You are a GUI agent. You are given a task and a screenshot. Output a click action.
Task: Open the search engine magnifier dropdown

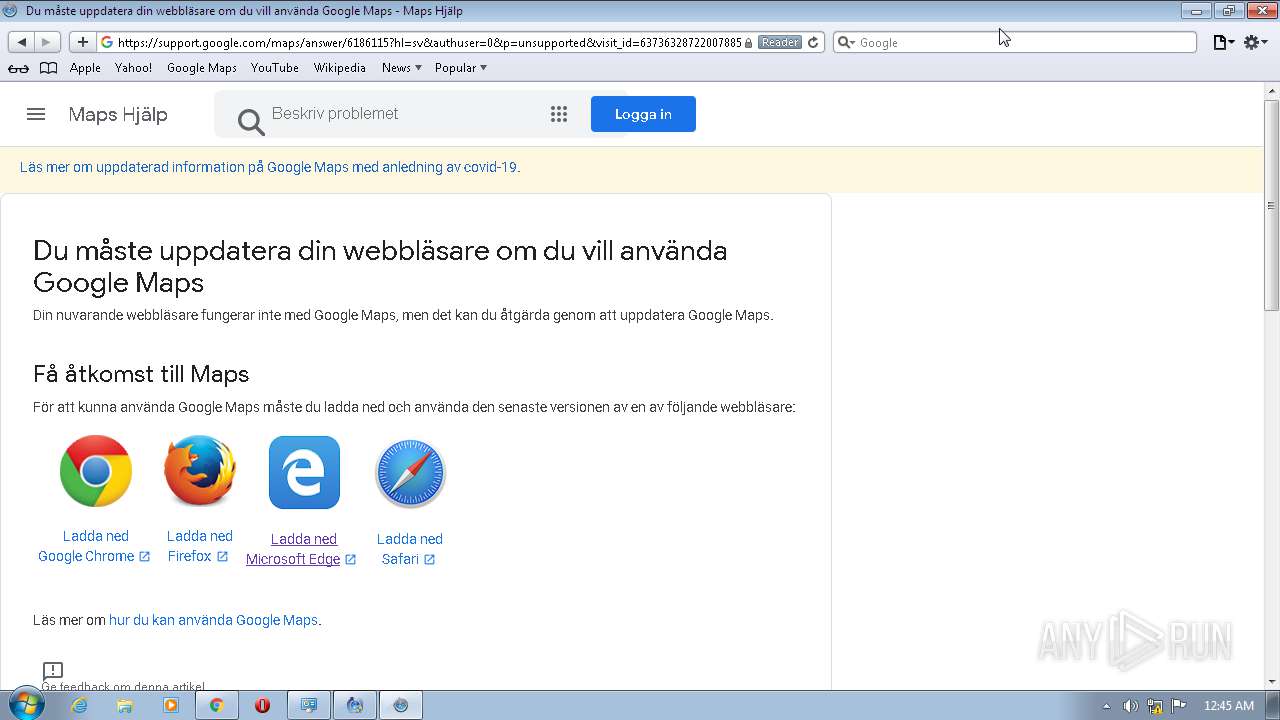point(846,42)
